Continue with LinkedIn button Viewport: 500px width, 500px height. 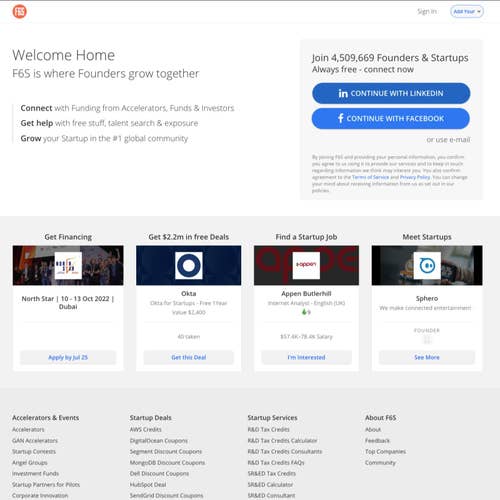(x=391, y=93)
